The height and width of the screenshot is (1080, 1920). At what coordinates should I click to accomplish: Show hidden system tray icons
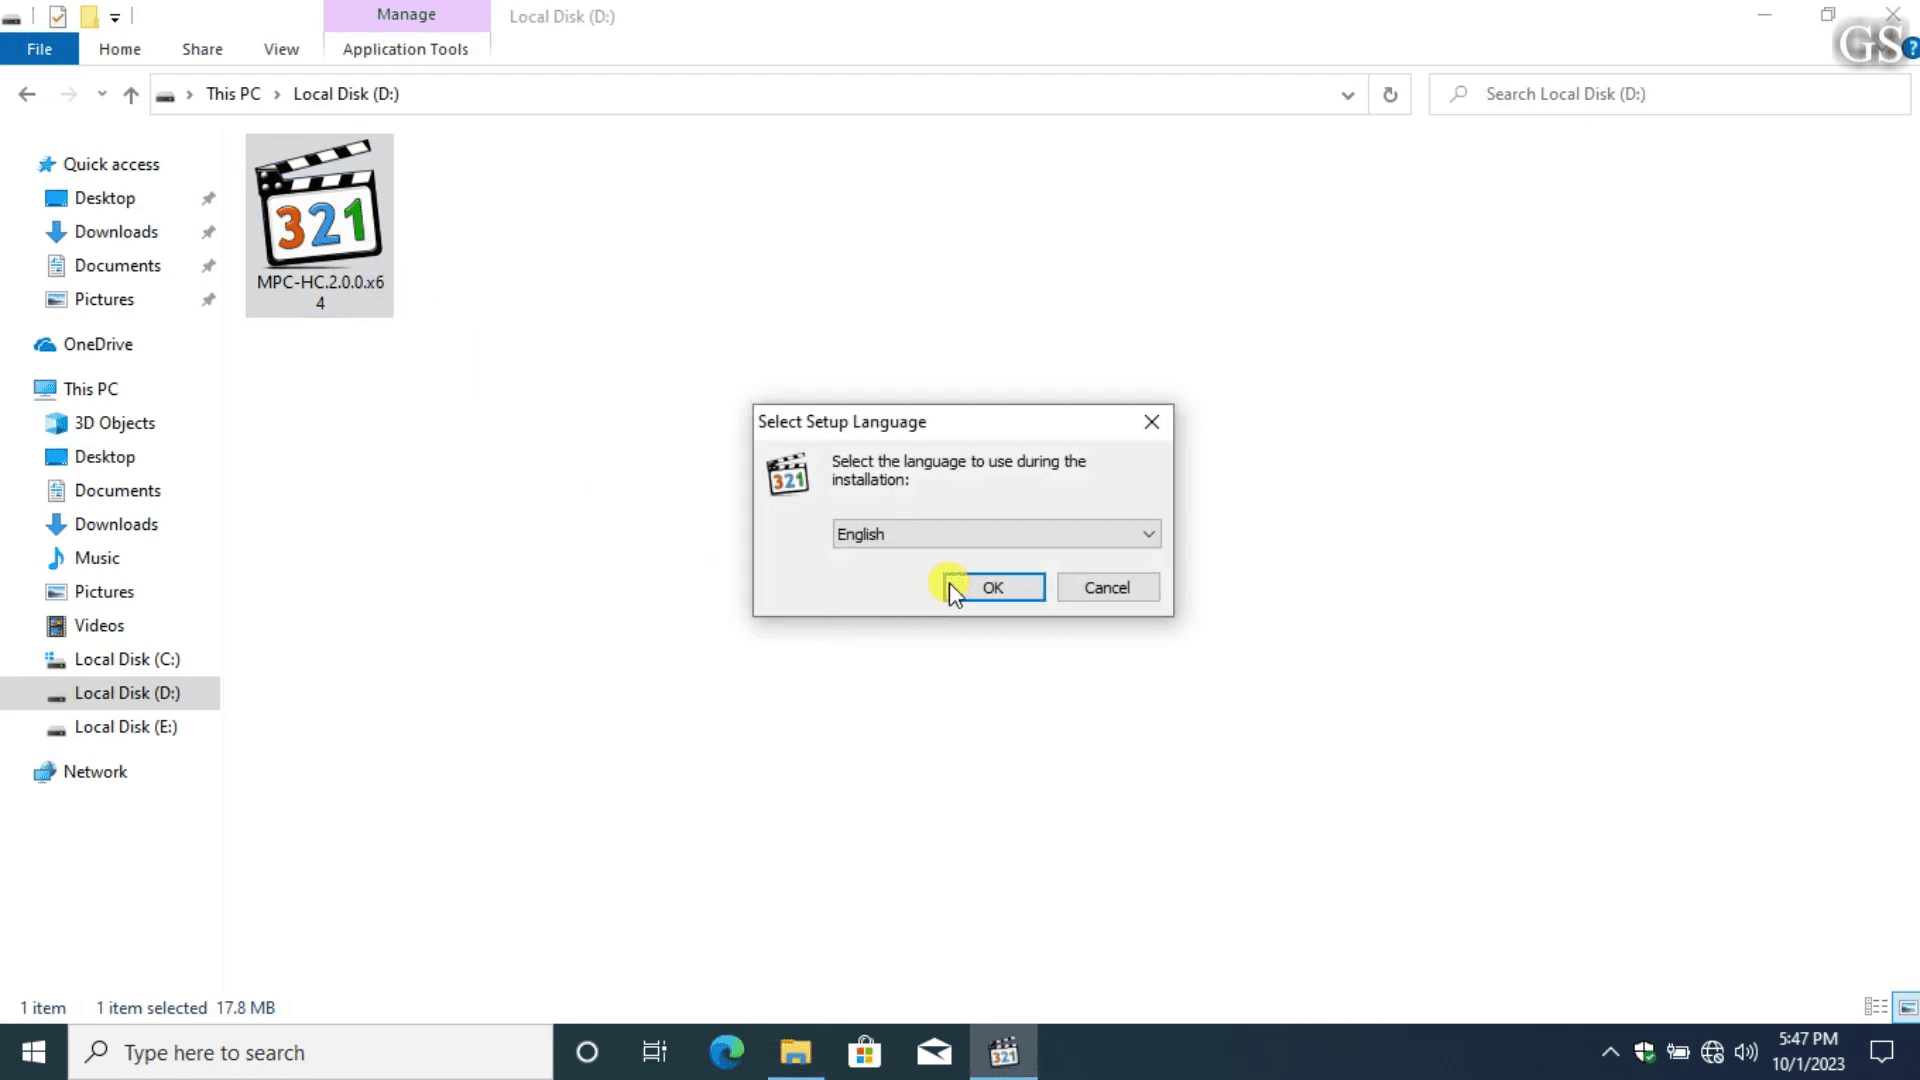point(1610,1052)
